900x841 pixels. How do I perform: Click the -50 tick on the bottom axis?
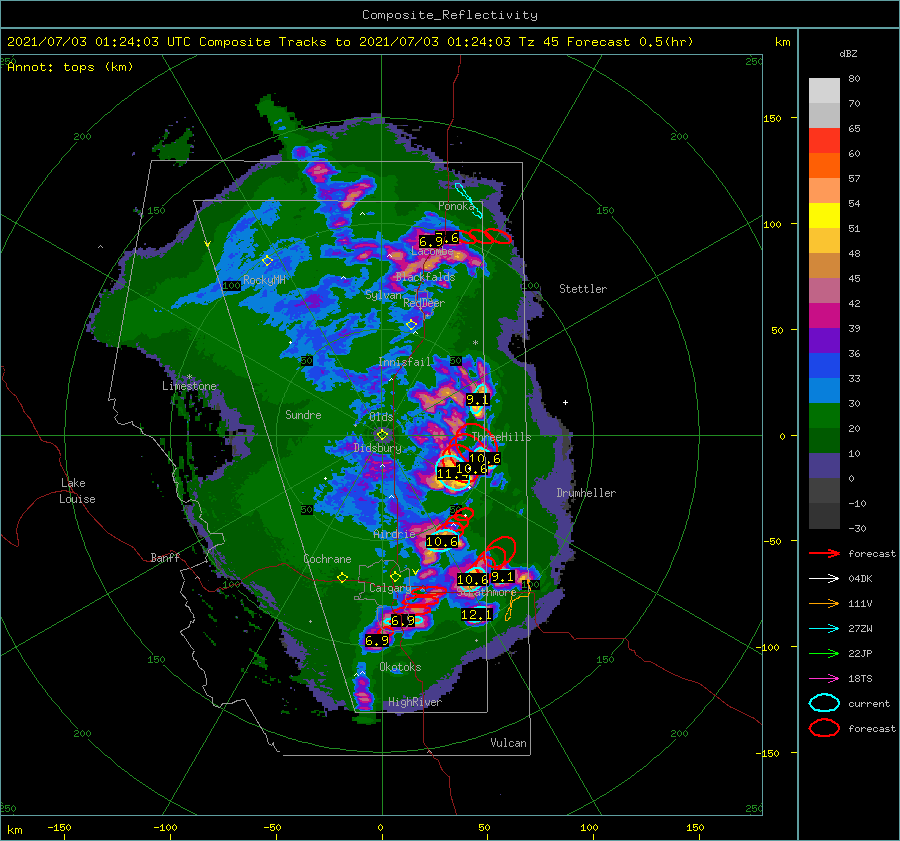click(x=272, y=827)
